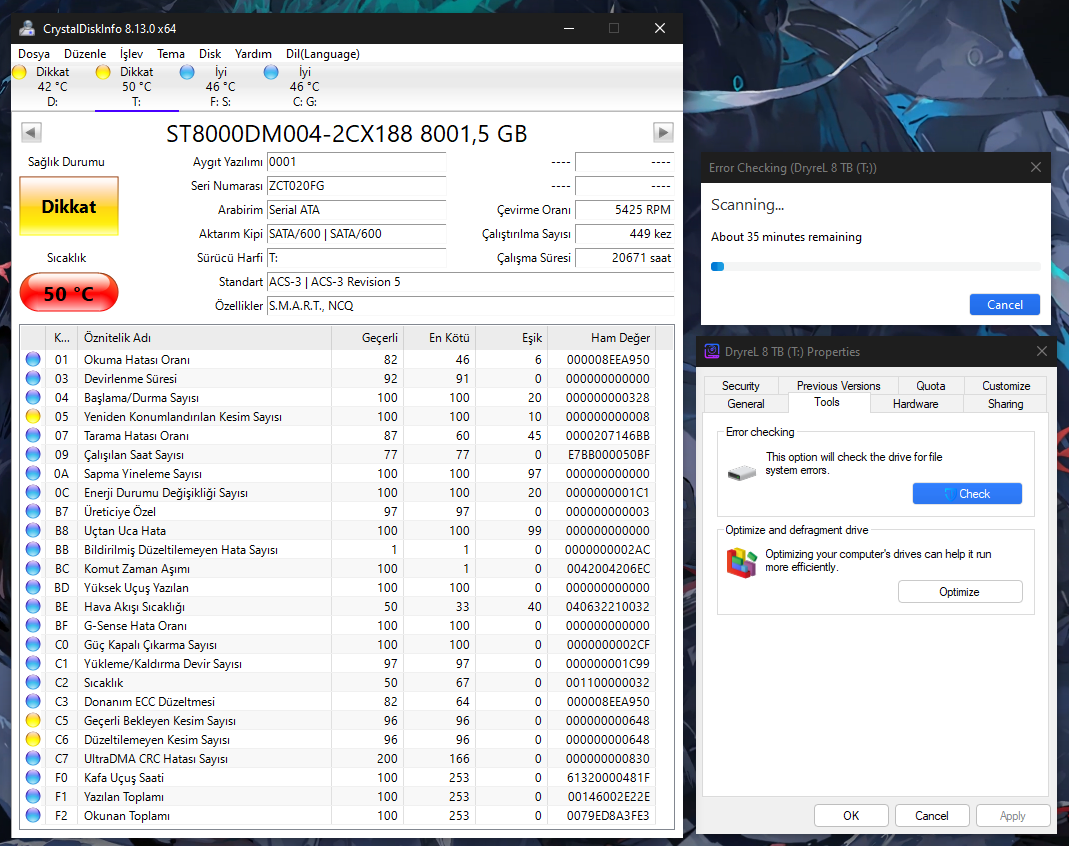Click status circle for UltraDMA CRC Hatası Sayısı
This screenshot has width=1069, height=846.
click(33, 758)
